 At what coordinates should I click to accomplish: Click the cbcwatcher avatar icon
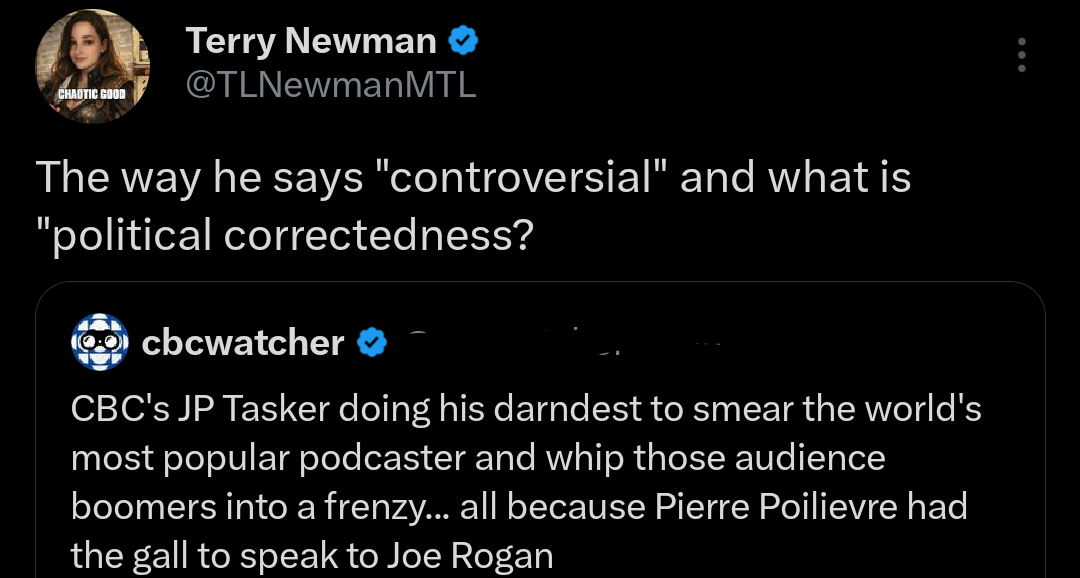[99, 342]
